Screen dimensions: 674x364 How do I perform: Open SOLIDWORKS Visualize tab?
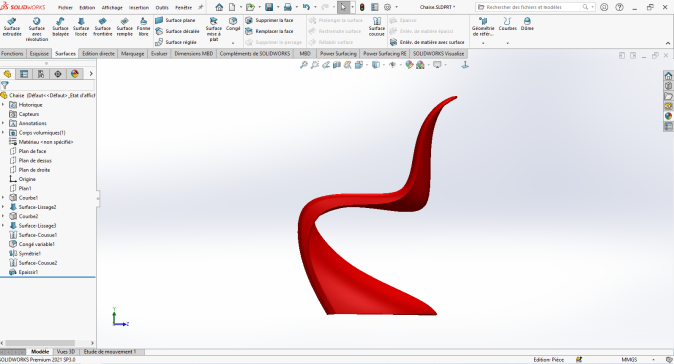tap(438, 54)
